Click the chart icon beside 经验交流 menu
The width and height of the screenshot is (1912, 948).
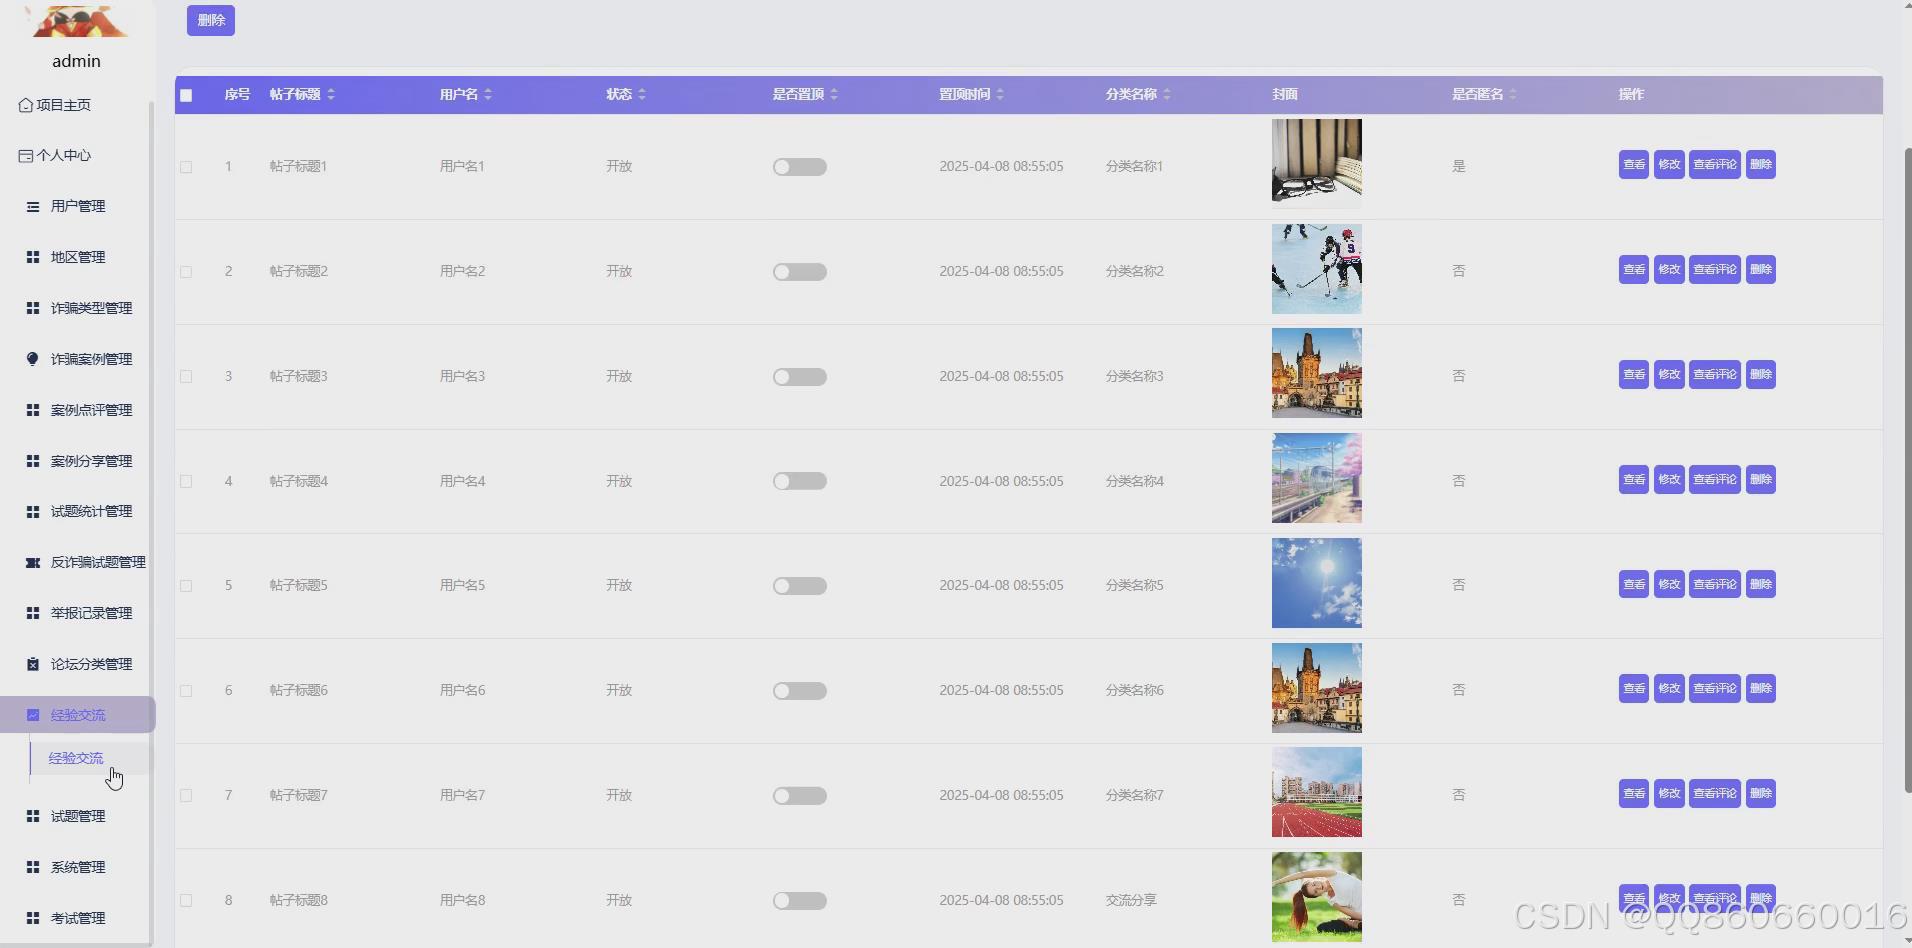(x=33, y=715)
